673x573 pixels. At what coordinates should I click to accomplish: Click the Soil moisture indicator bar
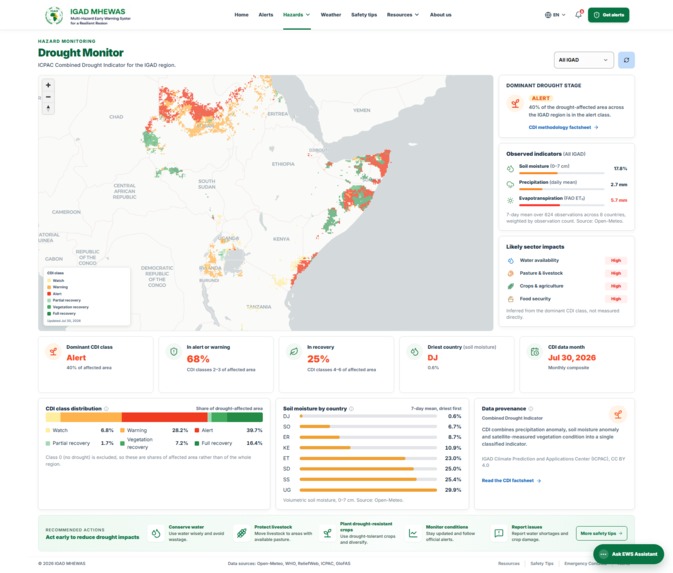coord(561,173)
